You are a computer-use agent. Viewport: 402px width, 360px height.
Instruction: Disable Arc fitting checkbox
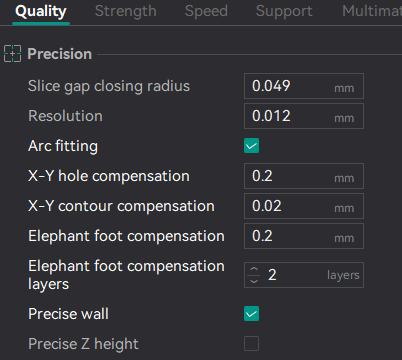tap(251, 146)
